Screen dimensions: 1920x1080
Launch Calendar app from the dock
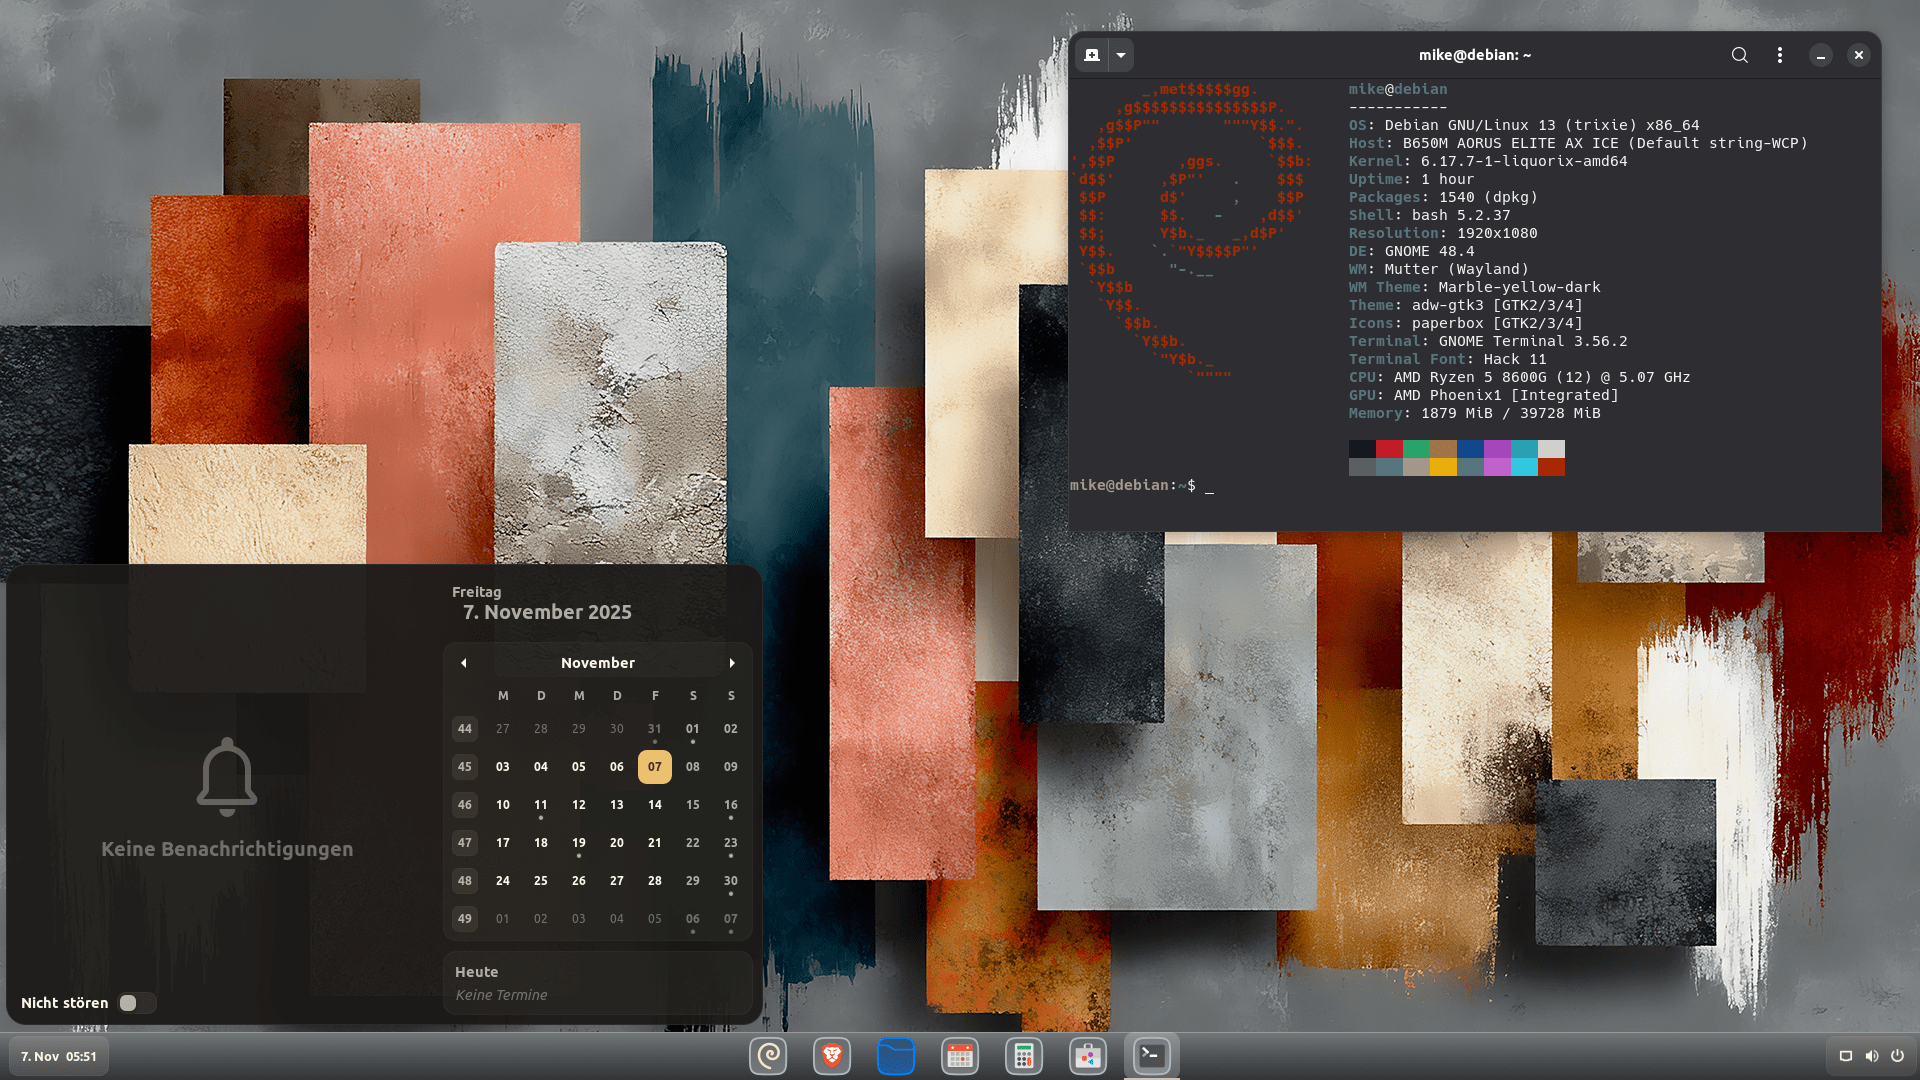(x=959, y=1056)
